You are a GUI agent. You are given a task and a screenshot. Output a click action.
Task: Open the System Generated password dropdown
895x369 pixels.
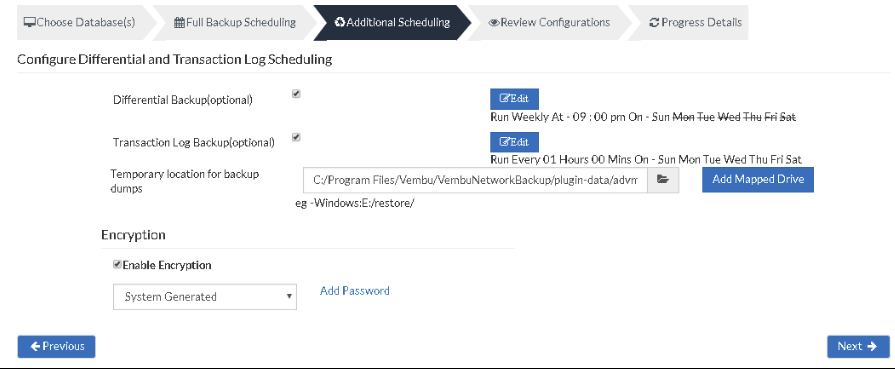click(205, 297)
